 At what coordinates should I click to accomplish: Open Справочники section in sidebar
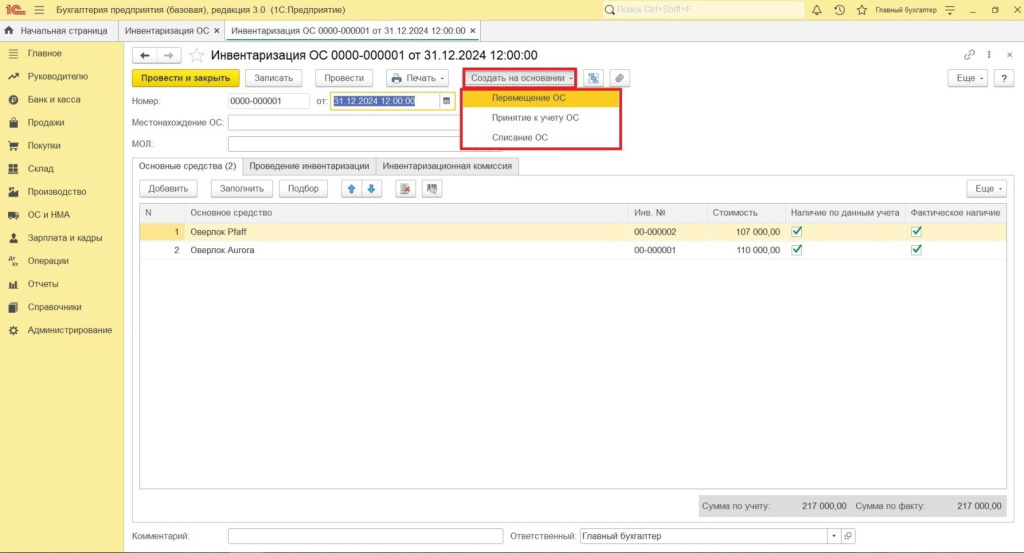pyautogui.click(x=54, y=307)
